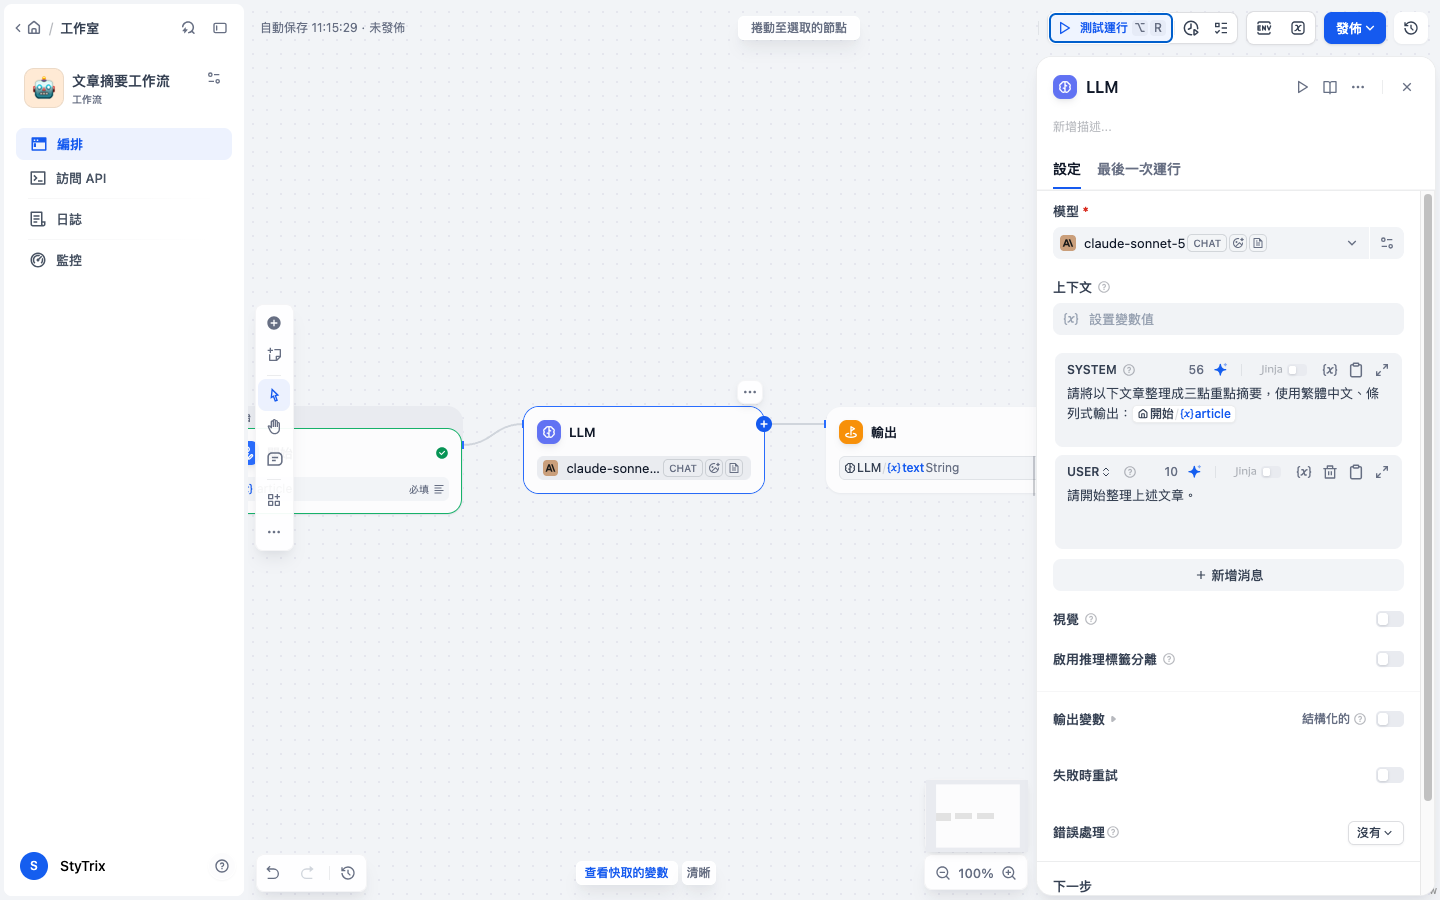Open the LLM panel more options menu
The height and width of the screenshot is (900, 1440).
click(1358, 87)
